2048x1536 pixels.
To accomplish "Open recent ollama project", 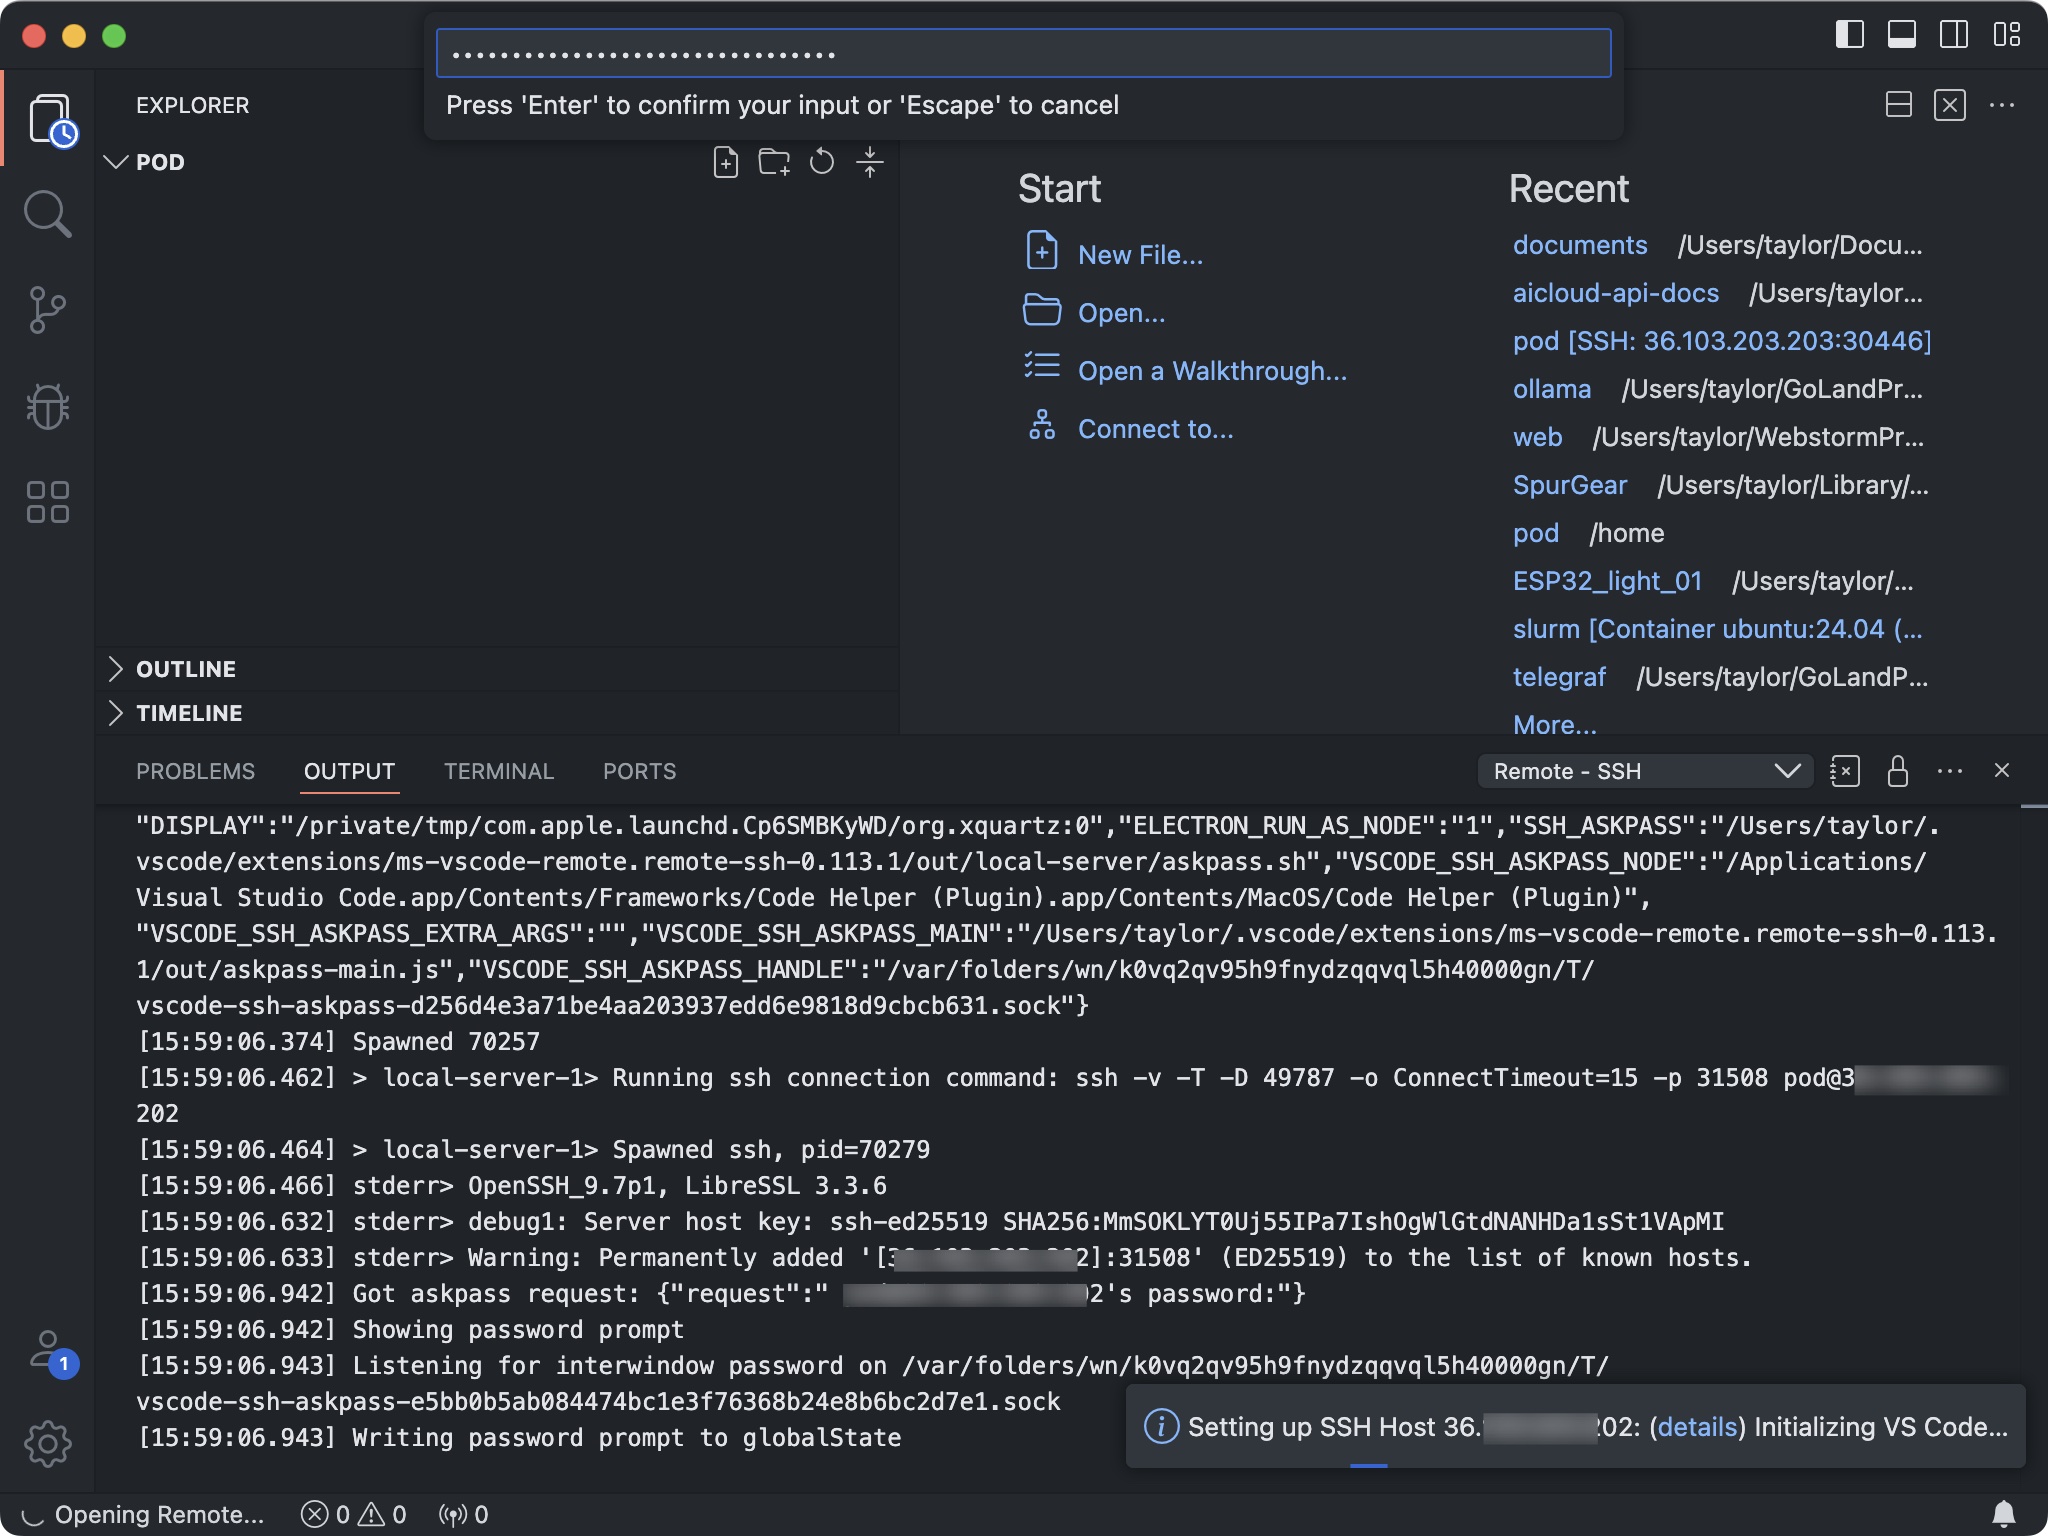I will [1552, 389].
